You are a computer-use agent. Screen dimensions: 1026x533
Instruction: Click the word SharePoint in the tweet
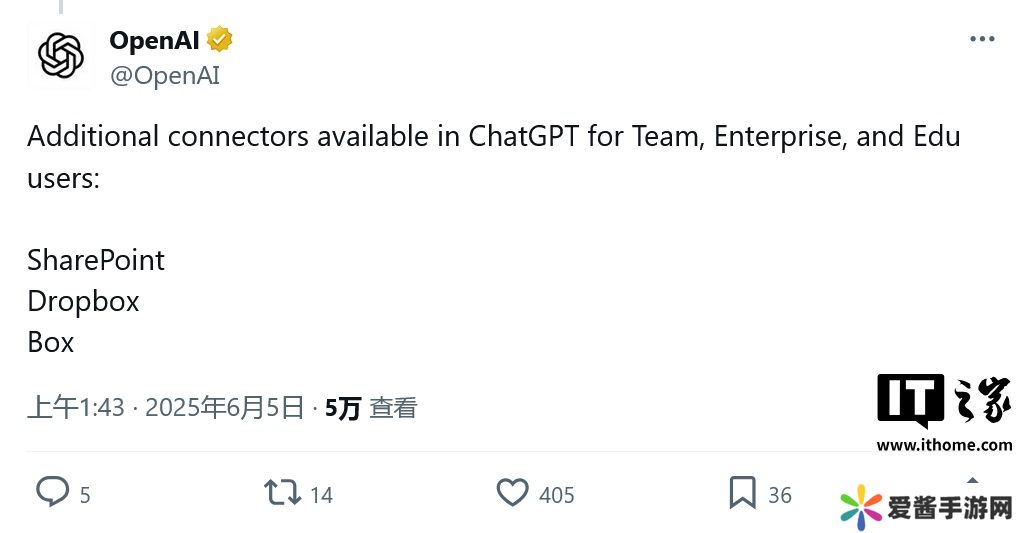pos(96,260)
